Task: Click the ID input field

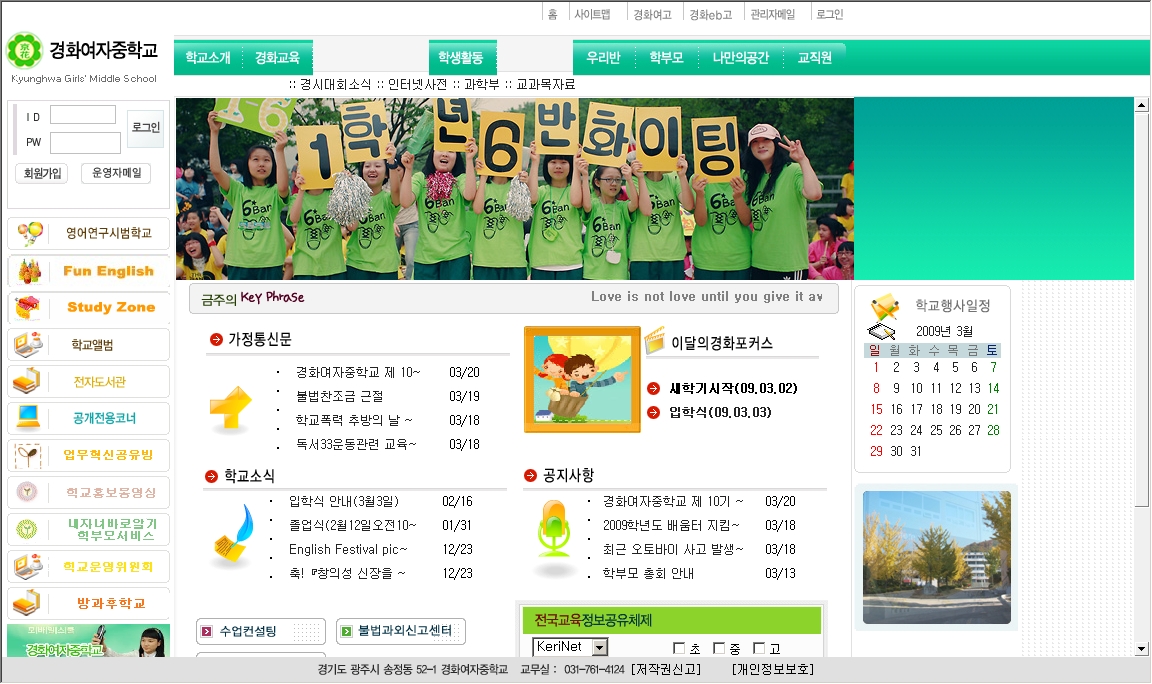Action: point(83,116)
